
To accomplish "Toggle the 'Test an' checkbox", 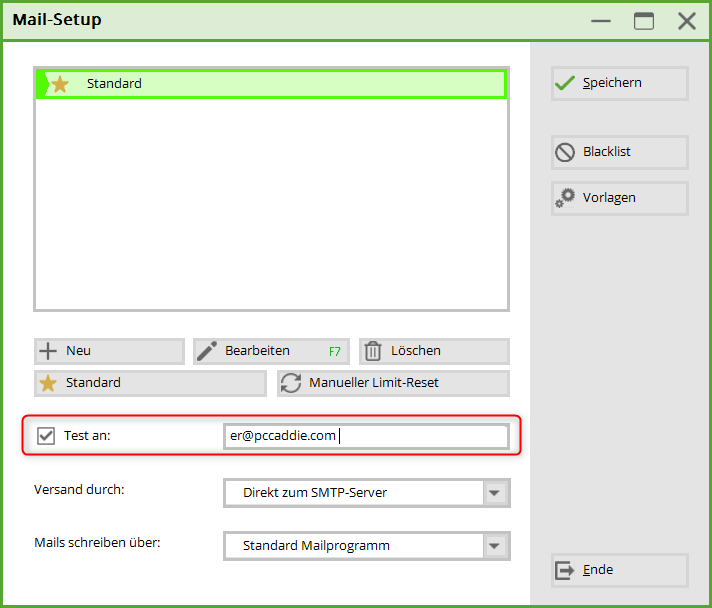I will tap(46, 436).
